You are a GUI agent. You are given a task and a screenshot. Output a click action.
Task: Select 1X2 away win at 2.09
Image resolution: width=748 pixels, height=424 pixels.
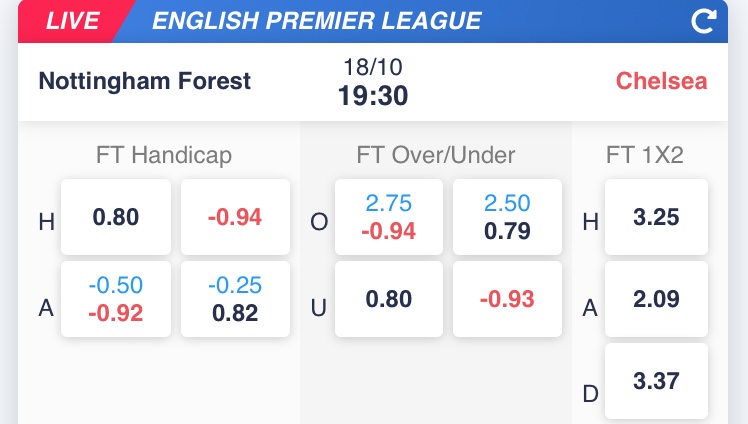[x=657, y=299]
